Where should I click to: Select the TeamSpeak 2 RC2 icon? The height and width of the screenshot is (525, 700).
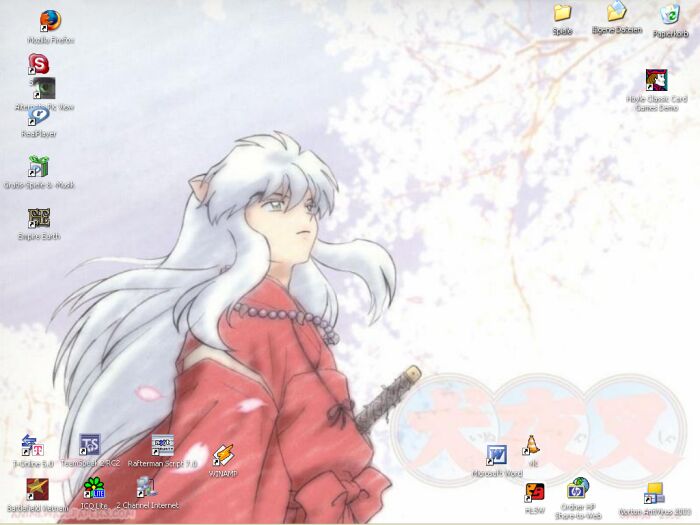pos(90,445)
